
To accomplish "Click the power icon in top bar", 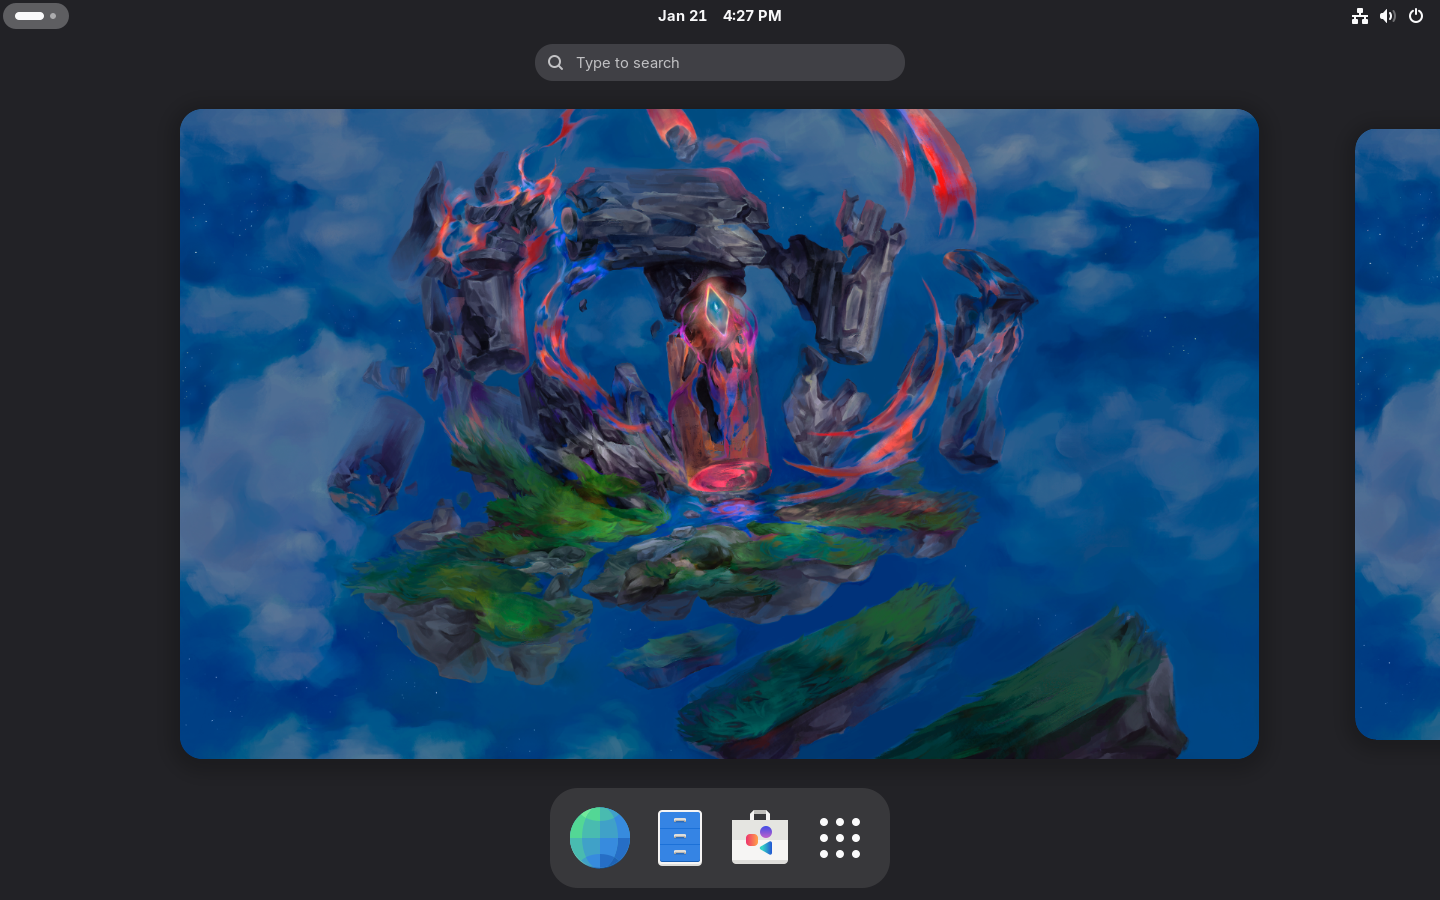I will (1416, 16).
